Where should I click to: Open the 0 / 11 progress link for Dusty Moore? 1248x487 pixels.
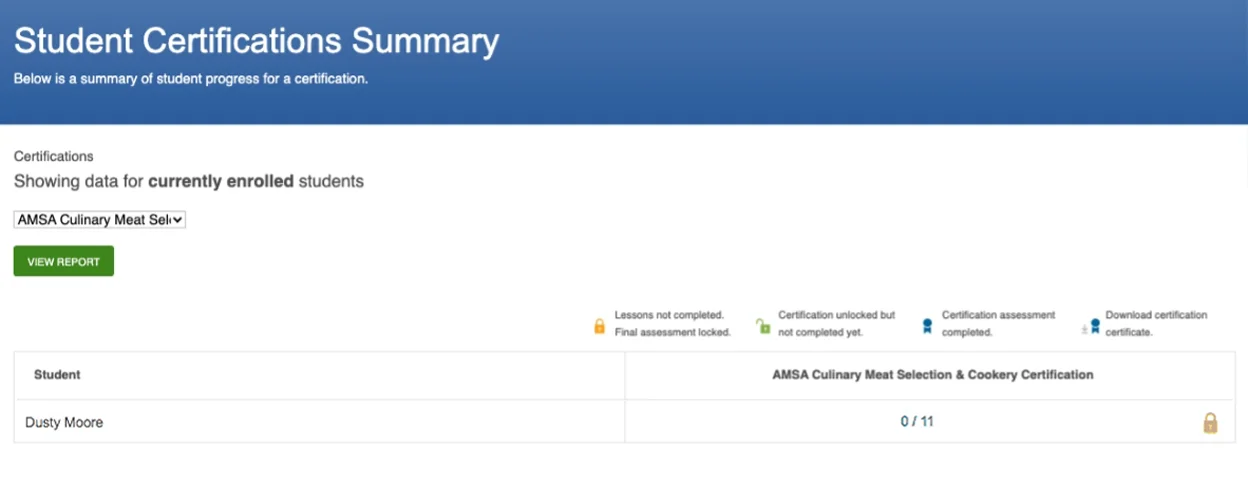tap(917, 422)
